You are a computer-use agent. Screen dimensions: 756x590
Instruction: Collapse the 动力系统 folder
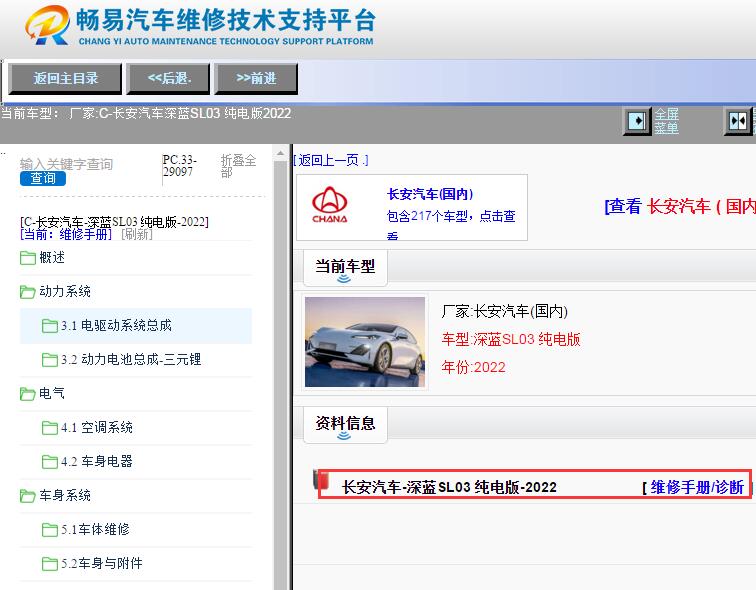tap(65, 291)
